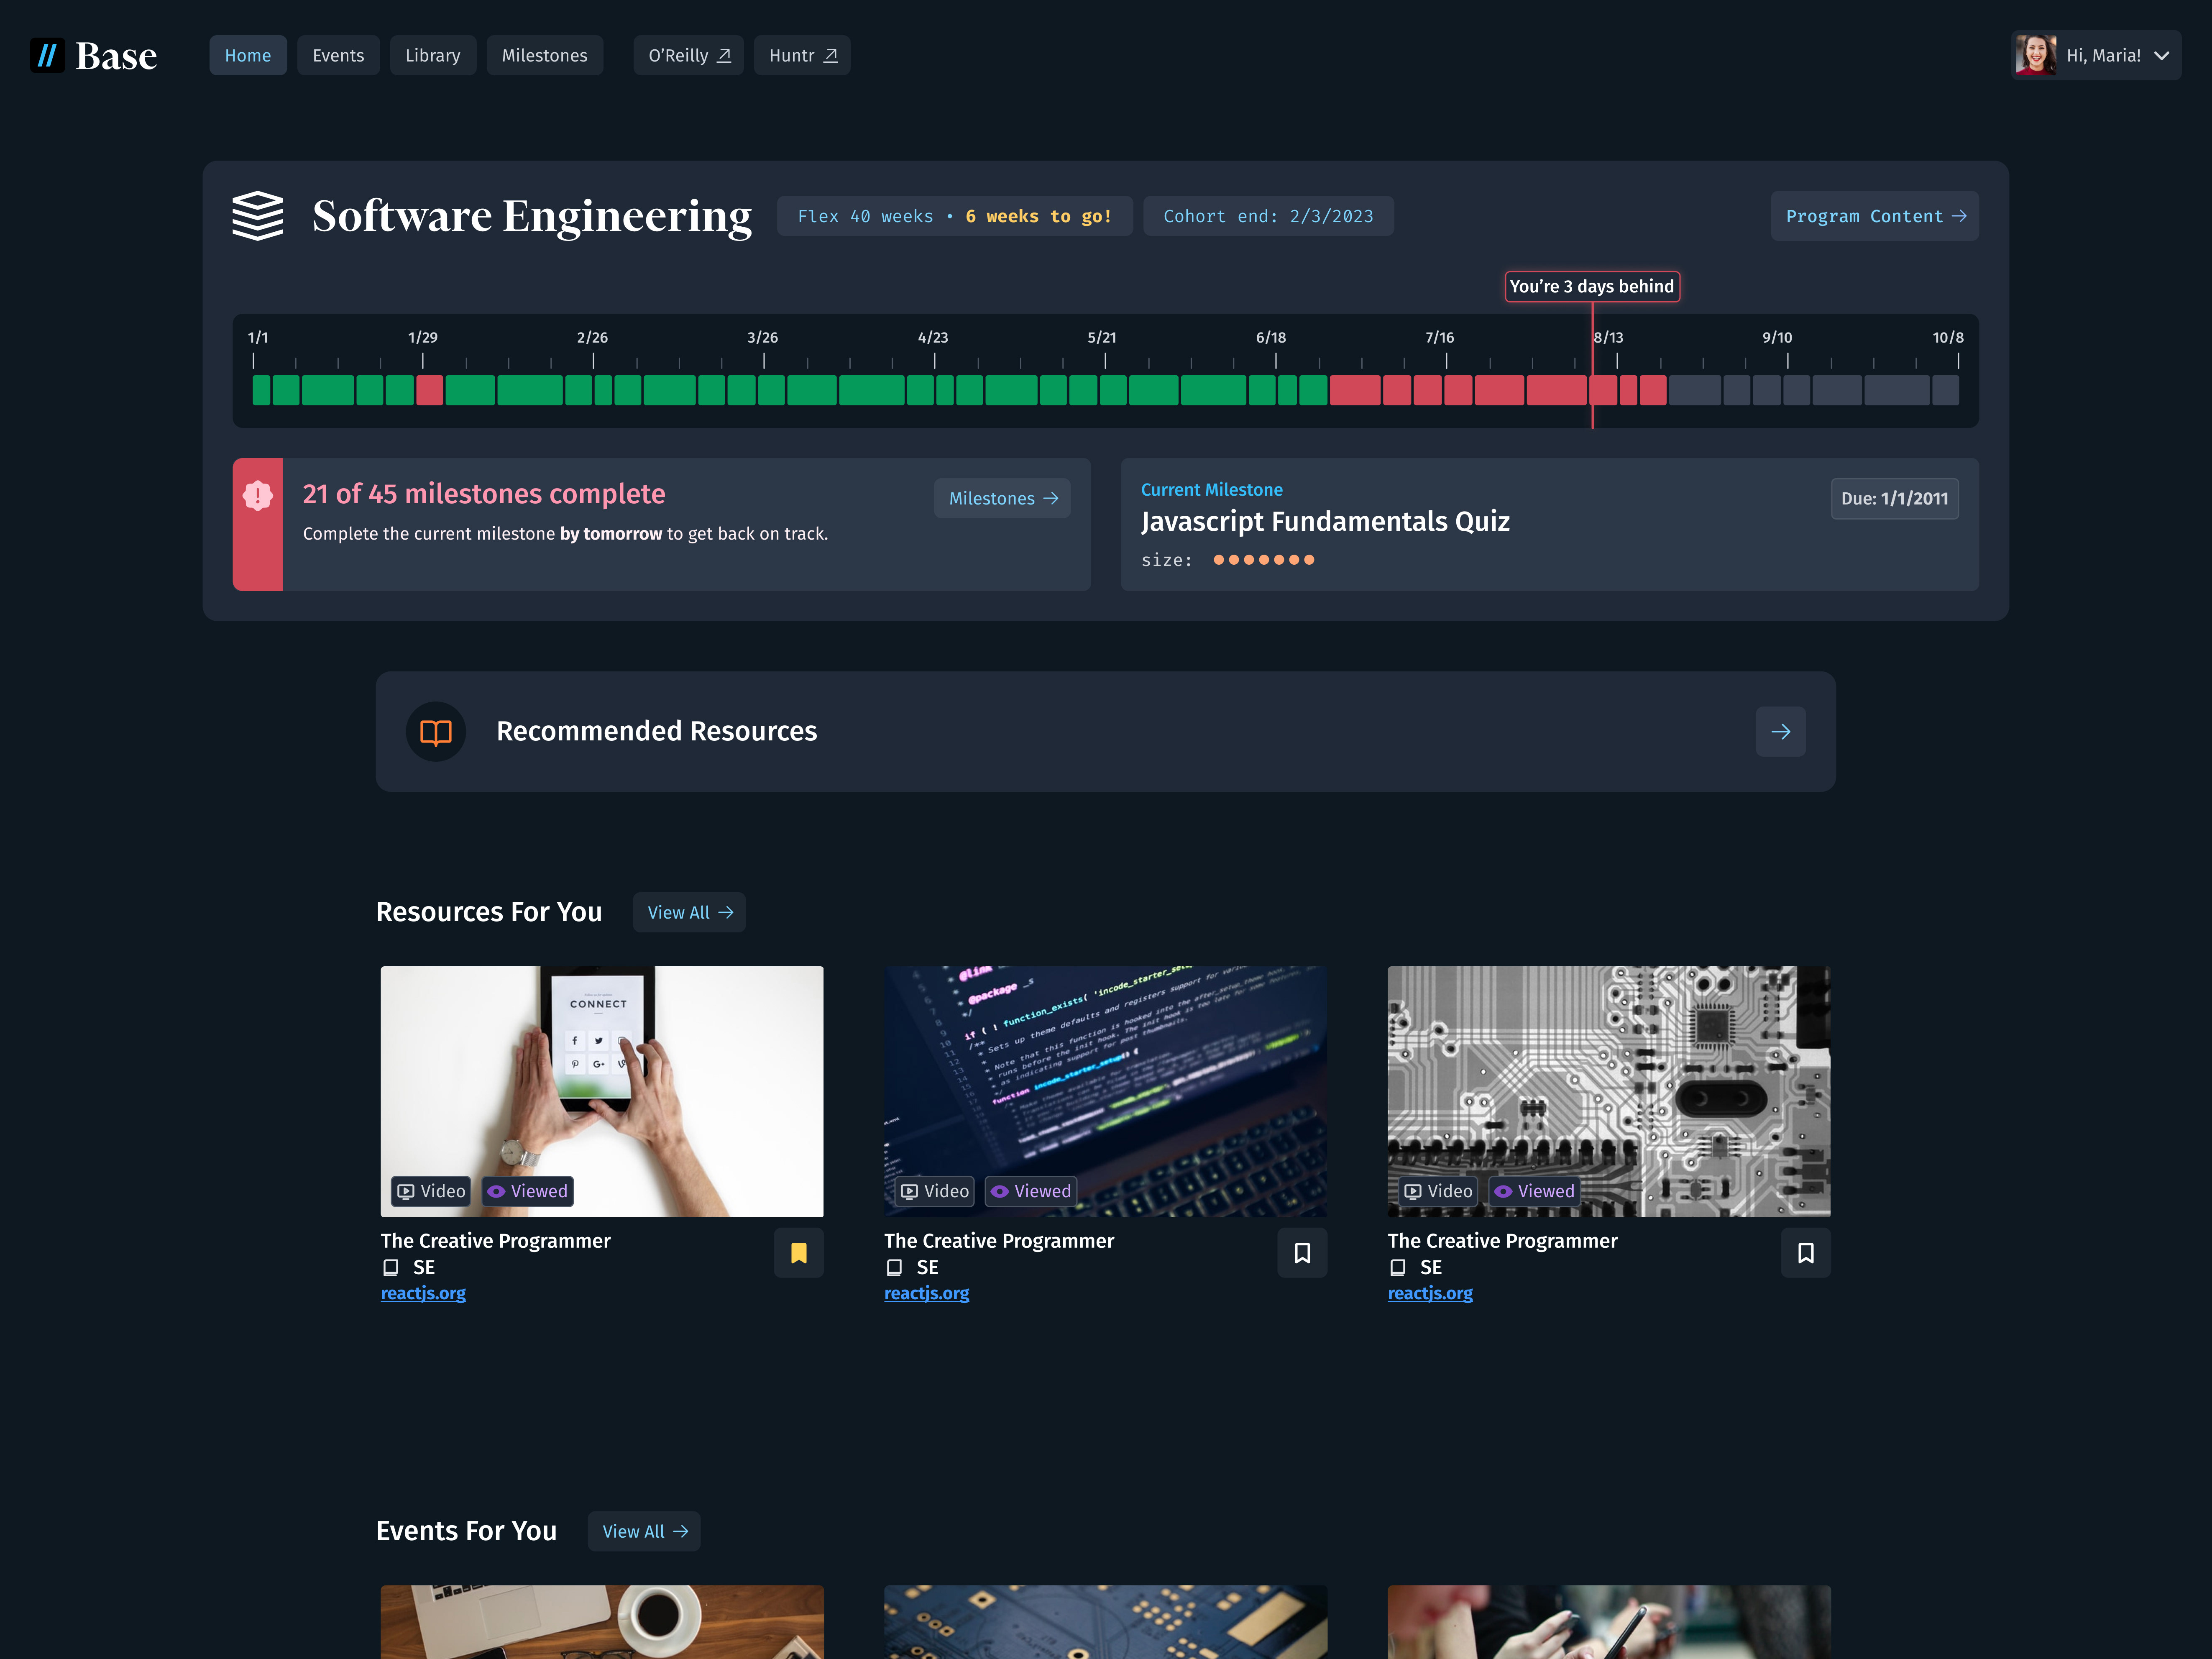View all Events For You
The width and height of the screenshot is (2212, 1659).
tap(644, 1531)
